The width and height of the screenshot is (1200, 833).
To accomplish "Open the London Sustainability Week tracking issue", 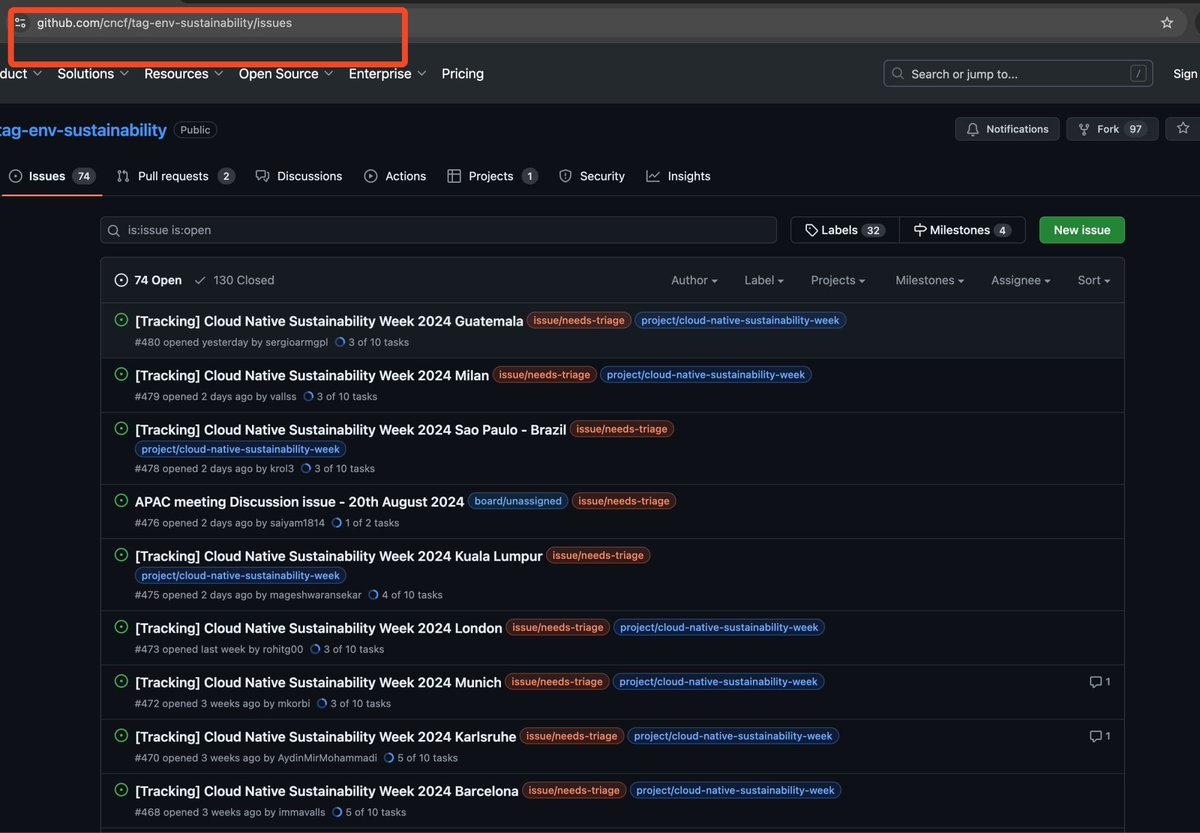I will tap(319, 628).
